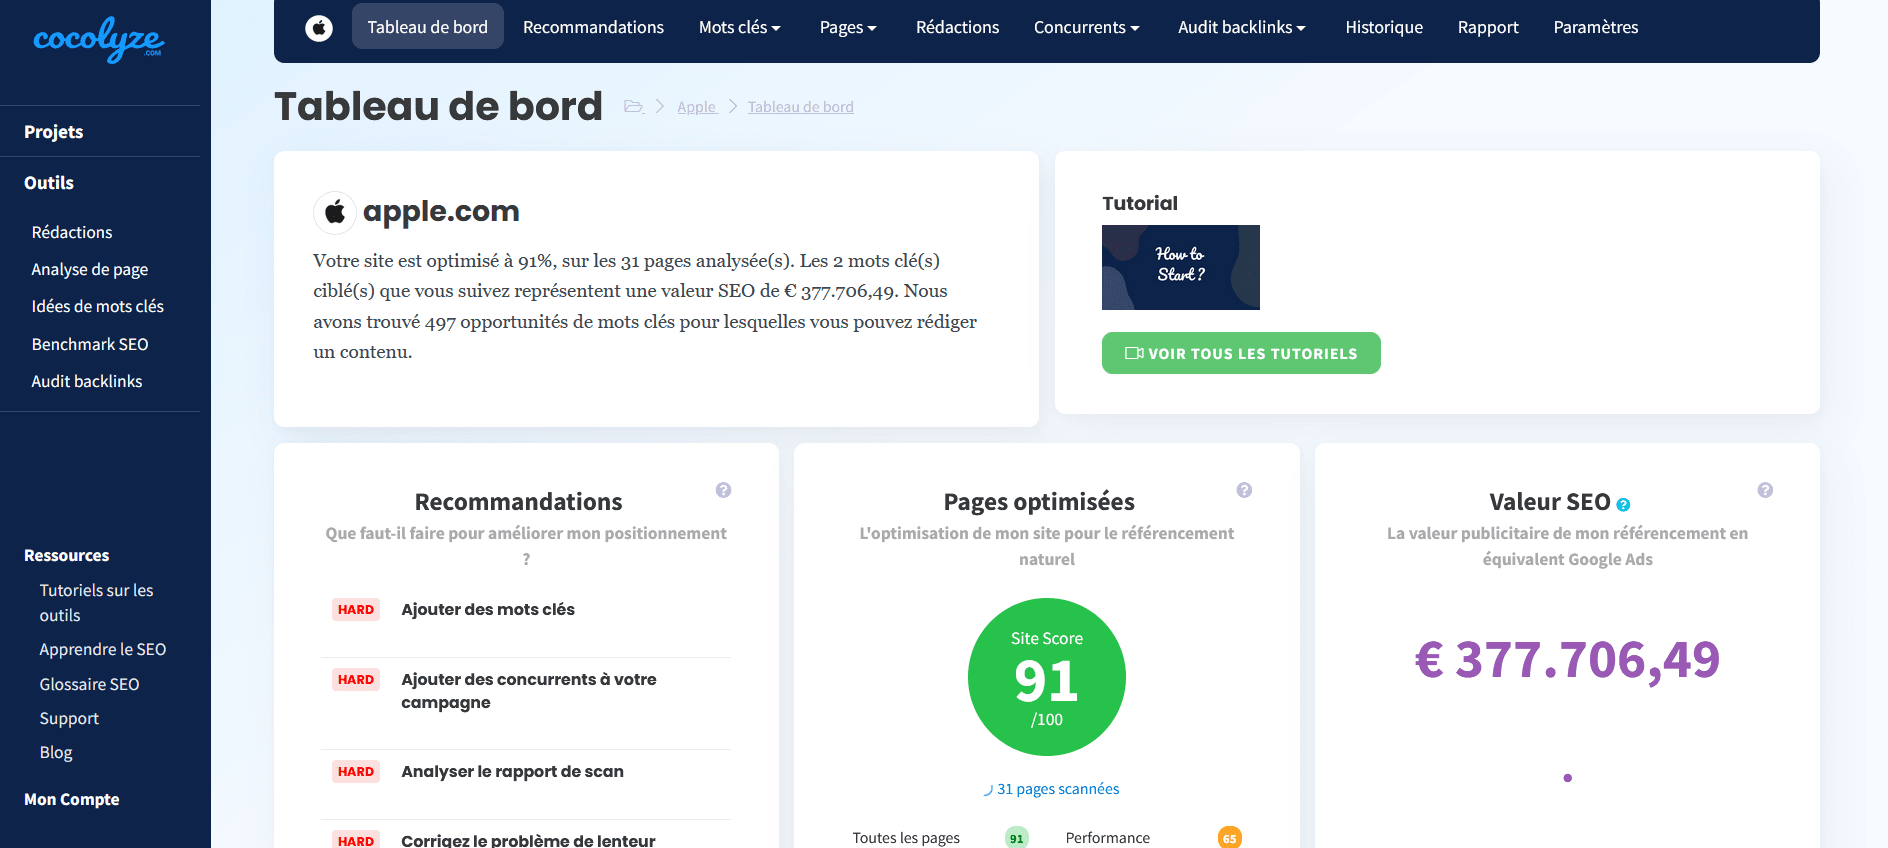Click the folder icon in breadcrumb
Screen dimensions: 1888x848
click(x=633, y=106)
